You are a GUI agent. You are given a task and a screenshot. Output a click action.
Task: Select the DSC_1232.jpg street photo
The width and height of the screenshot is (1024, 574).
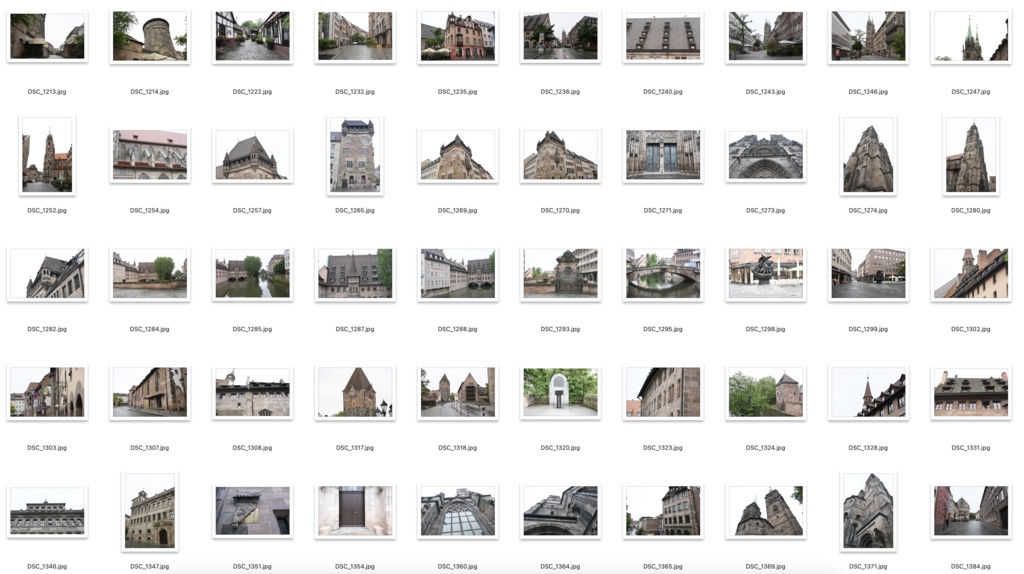(355, 37)
